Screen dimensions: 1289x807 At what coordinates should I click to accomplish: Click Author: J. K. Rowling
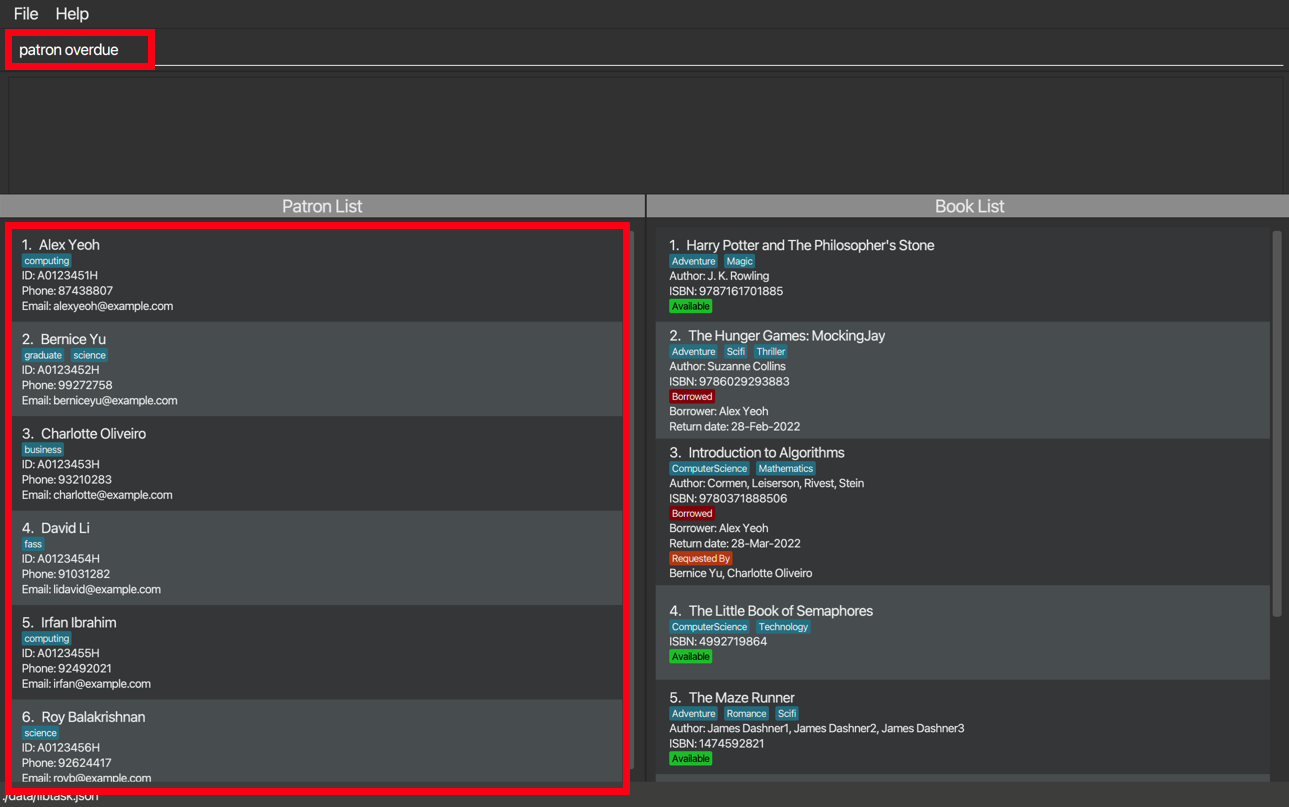[719, 276]
